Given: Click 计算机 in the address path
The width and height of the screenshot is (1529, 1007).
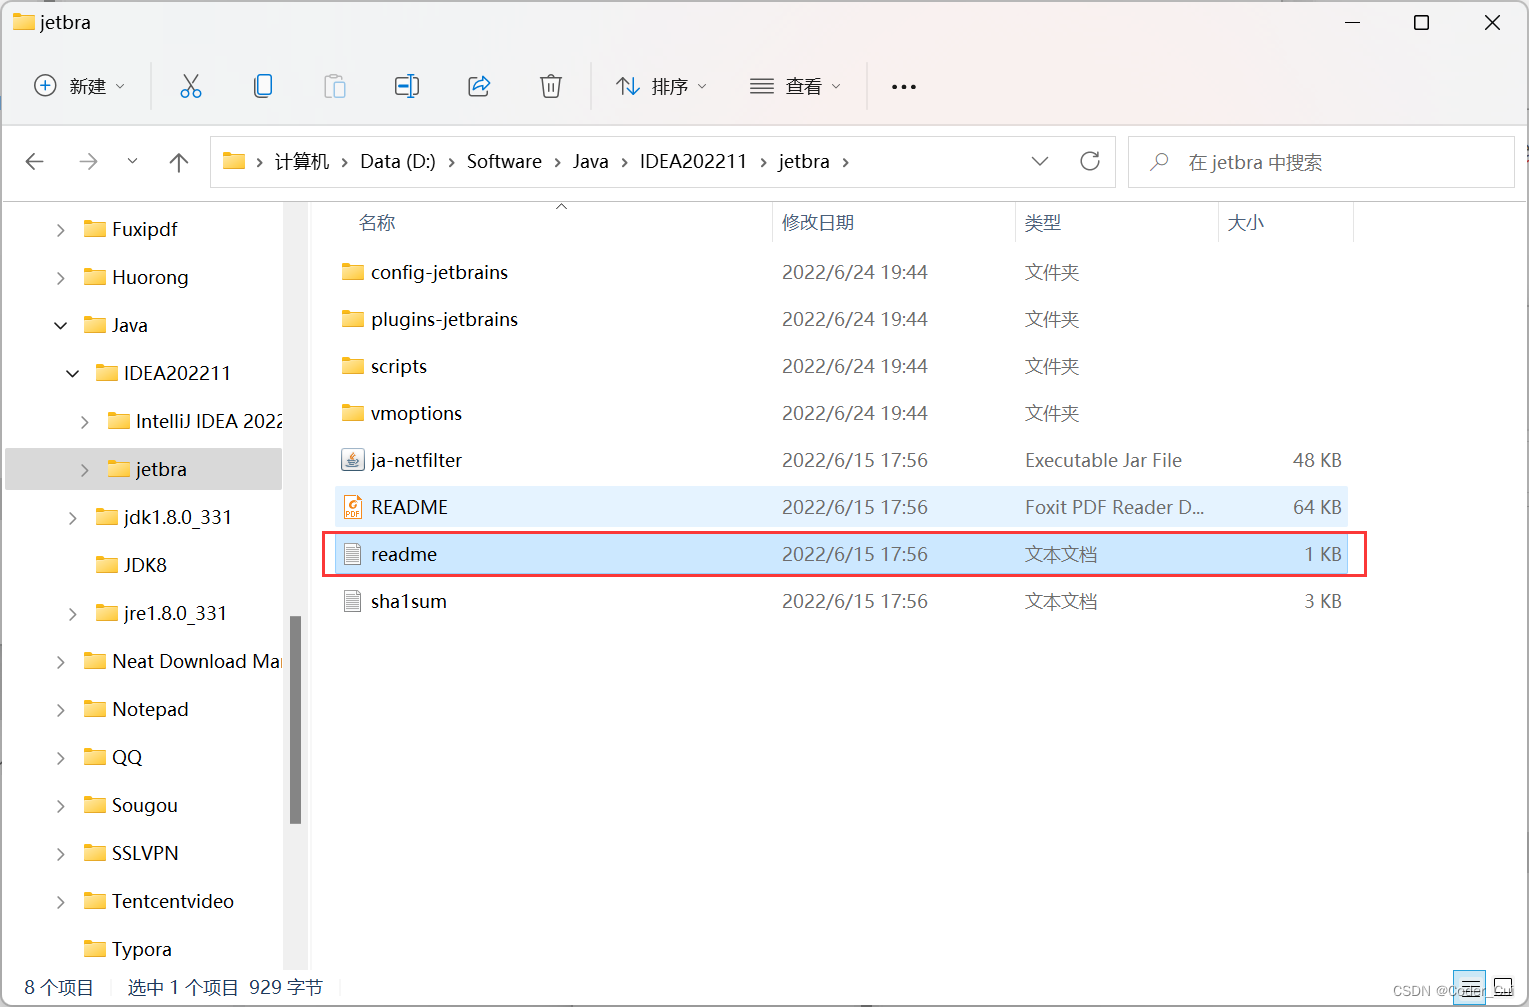Looking at the screenshot, I should tap(302, 162).
